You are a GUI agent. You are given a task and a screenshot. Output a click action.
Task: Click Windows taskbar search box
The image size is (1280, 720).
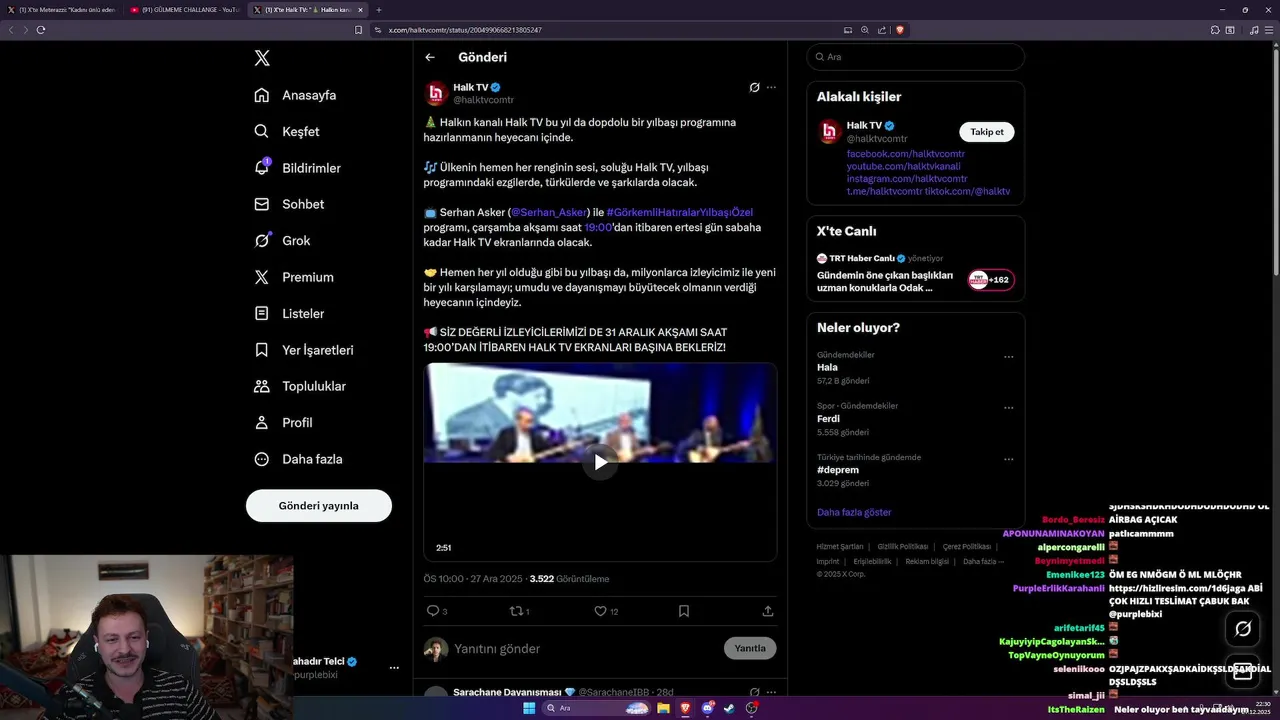point(597,708)
